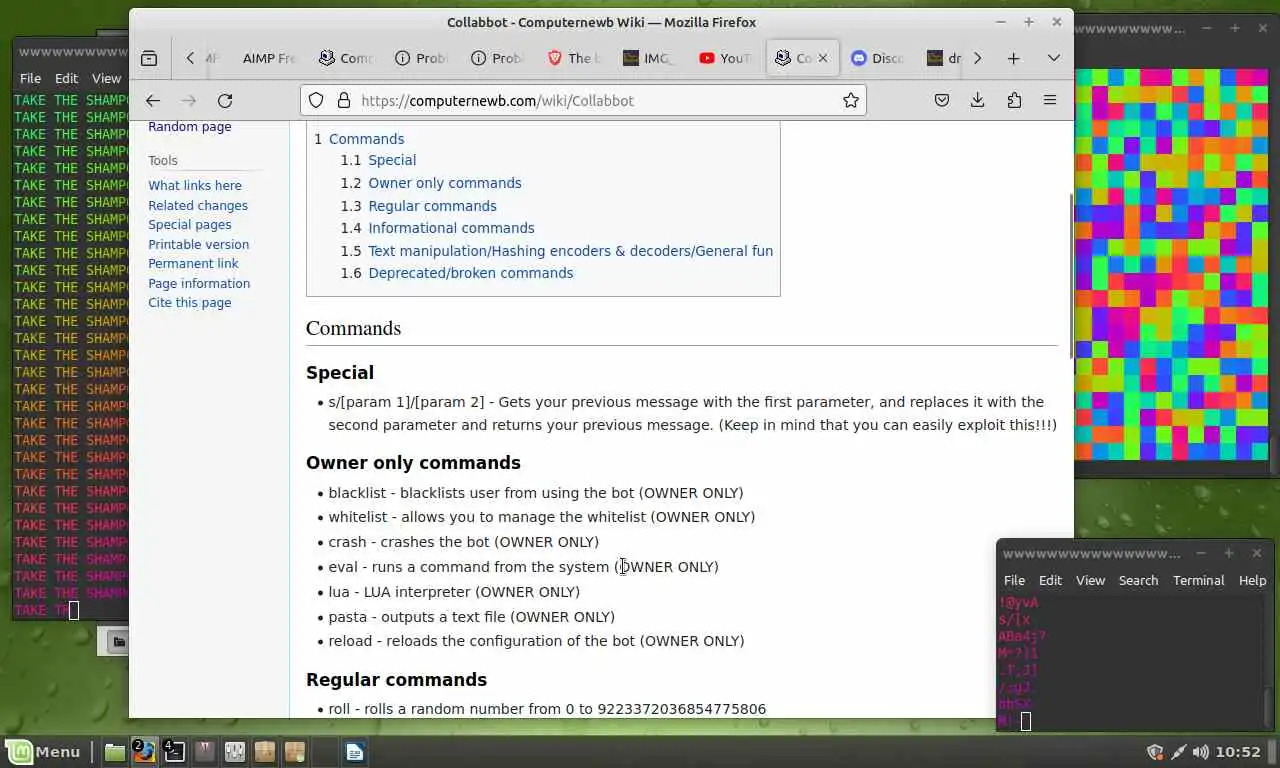Click the 10:52 clock in the panel
1280x768 pixels.
tap(1239, 752)
